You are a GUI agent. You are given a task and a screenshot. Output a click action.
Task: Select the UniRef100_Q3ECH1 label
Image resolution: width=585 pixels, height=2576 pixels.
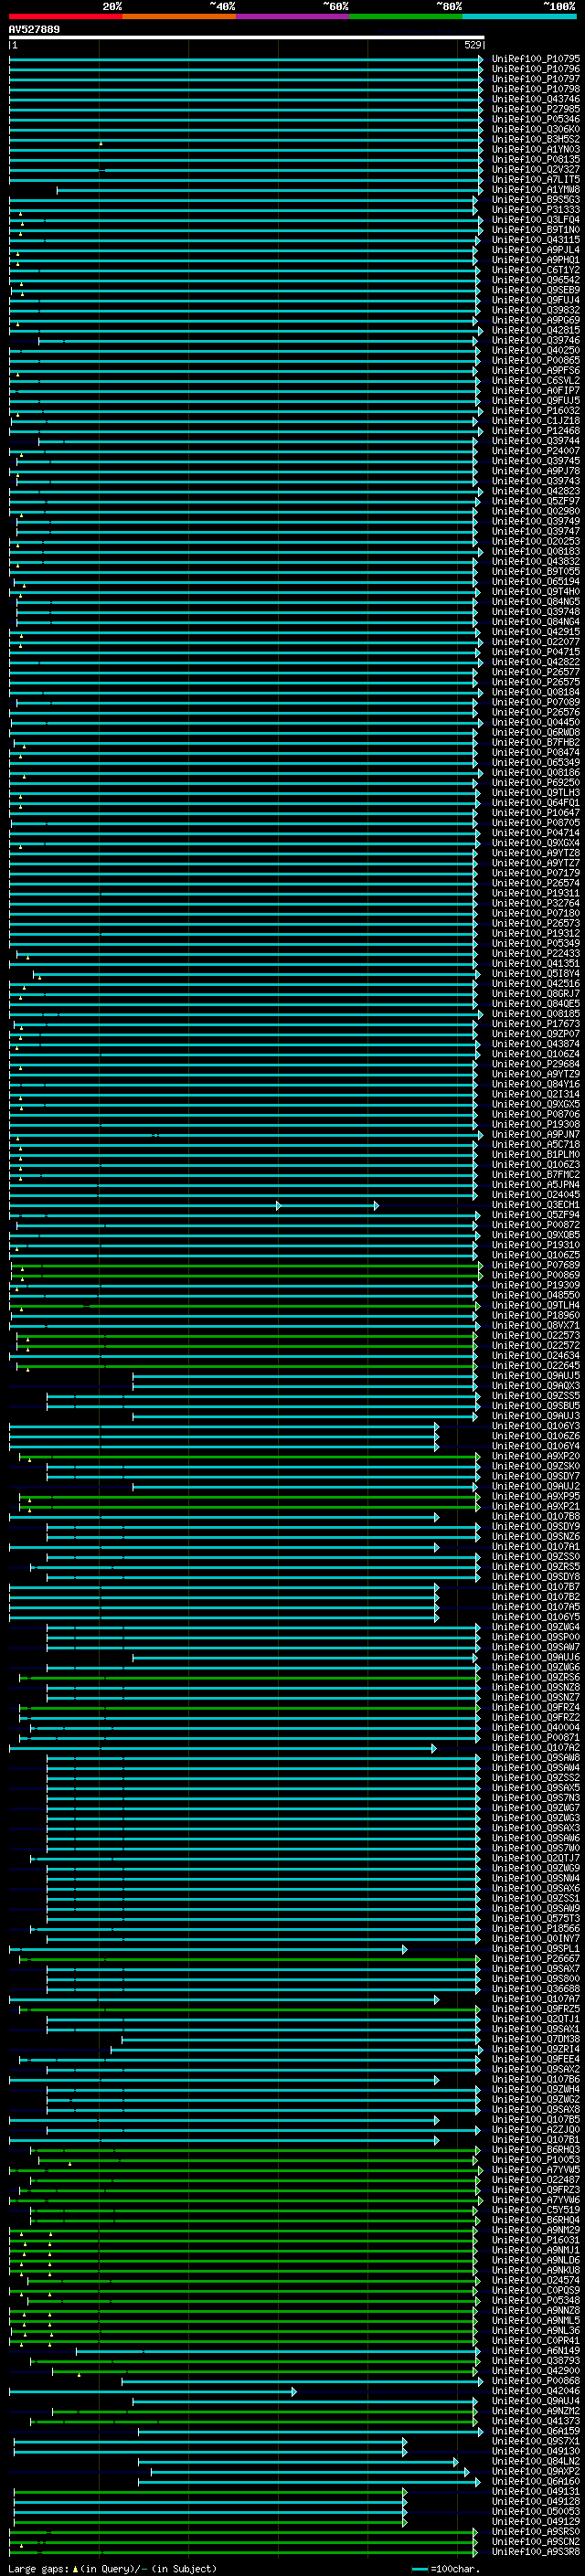click(x=536, y=1205)
